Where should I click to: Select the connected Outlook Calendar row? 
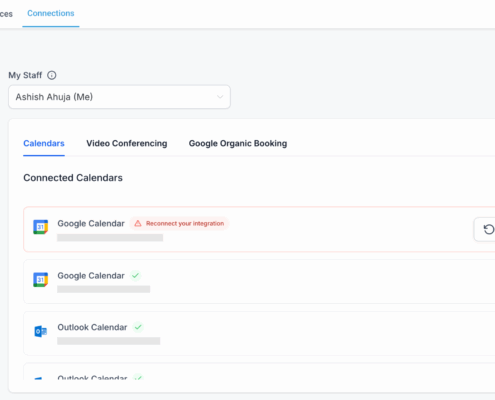[x=259, y=334]
